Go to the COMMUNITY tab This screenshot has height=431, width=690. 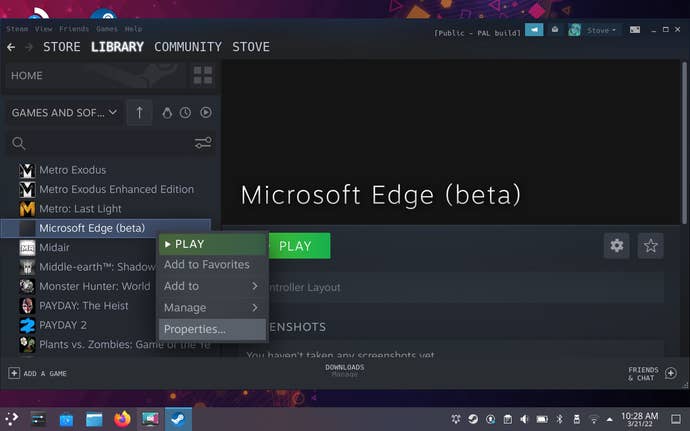[x=188, y=47]
